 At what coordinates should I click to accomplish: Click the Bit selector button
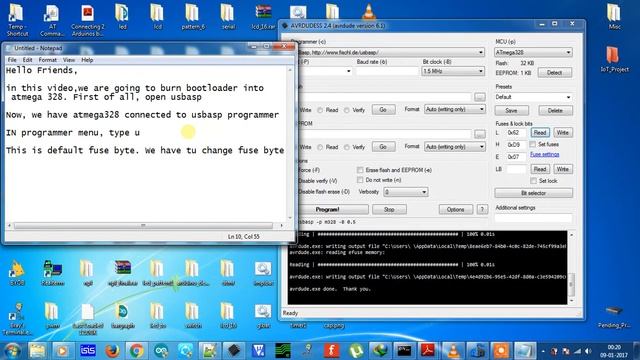(x=533, y=193)
